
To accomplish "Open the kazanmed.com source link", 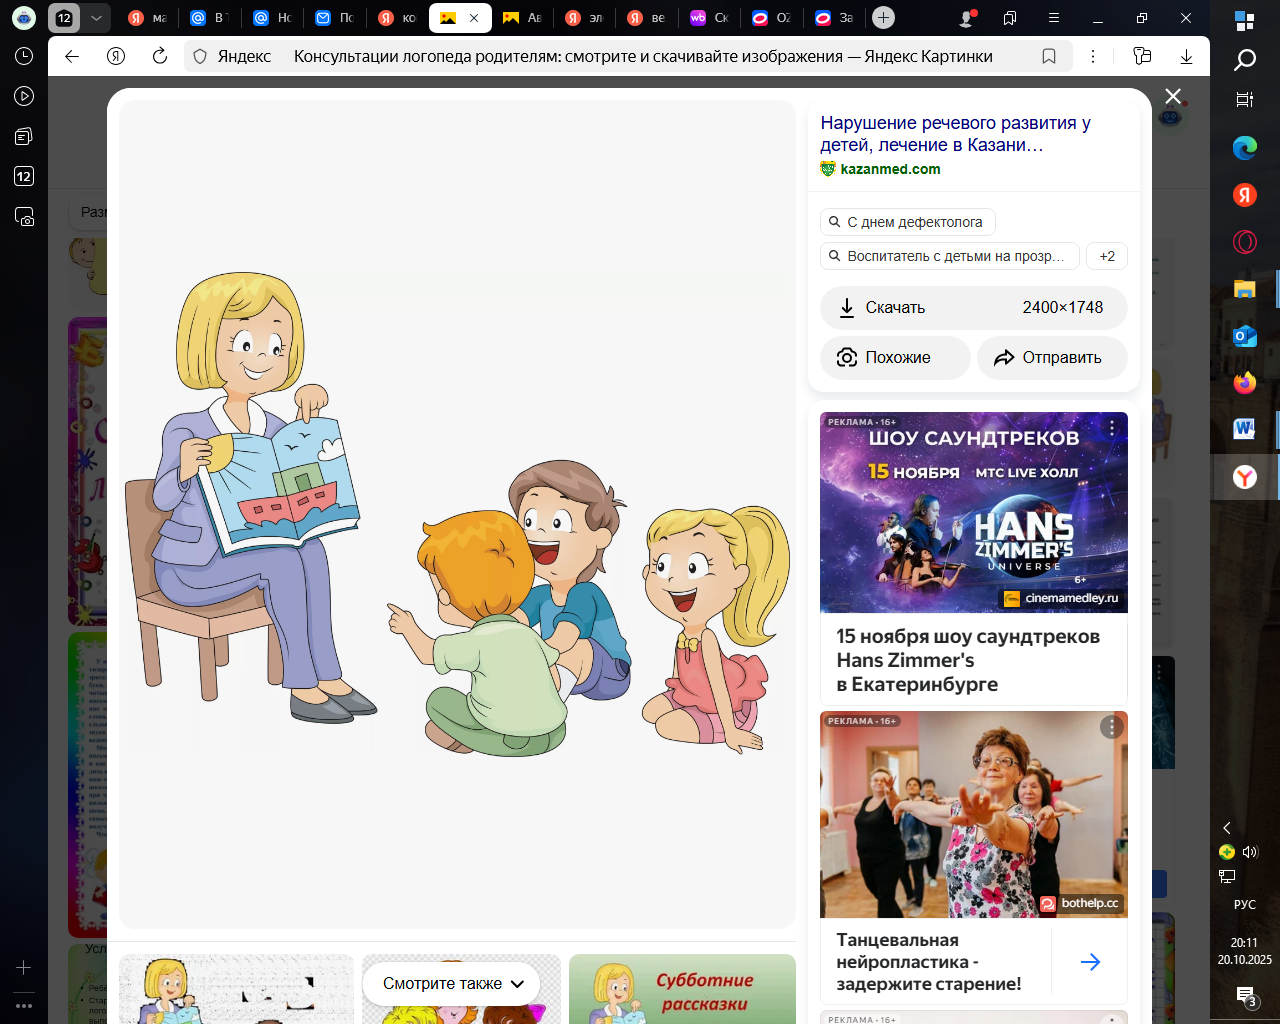I will (x=889, y=169).
